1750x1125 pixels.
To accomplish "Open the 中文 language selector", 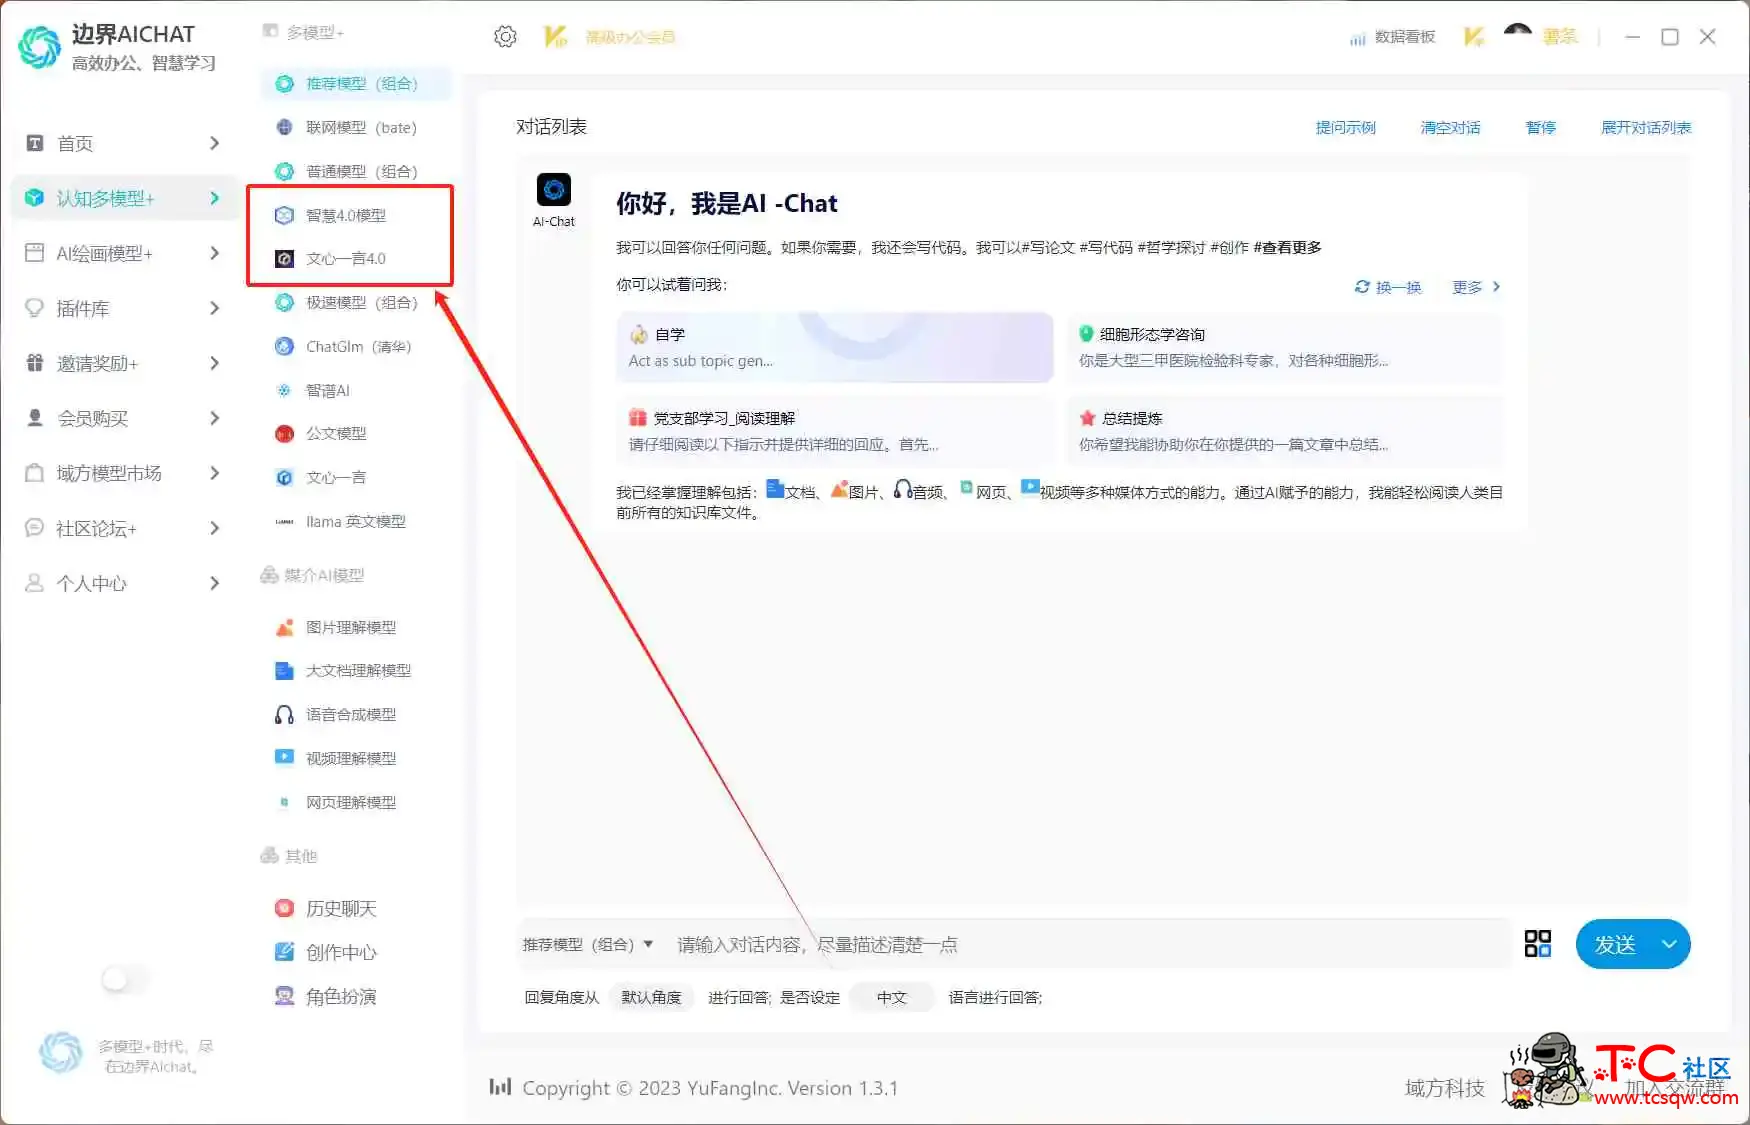I will (x=891, y=997).
